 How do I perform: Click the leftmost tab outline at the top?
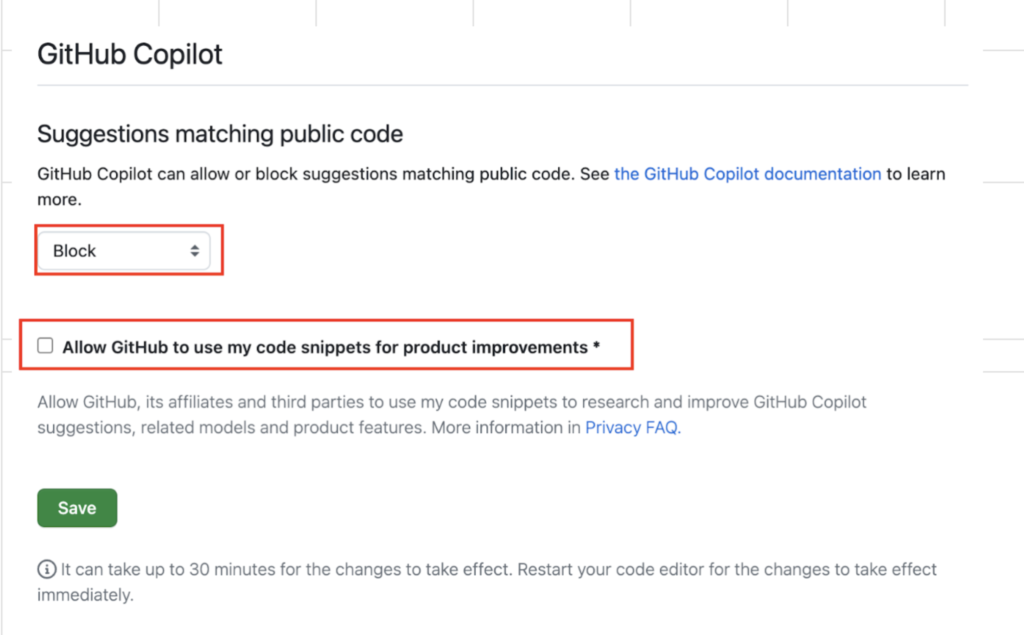click(80, 8)
